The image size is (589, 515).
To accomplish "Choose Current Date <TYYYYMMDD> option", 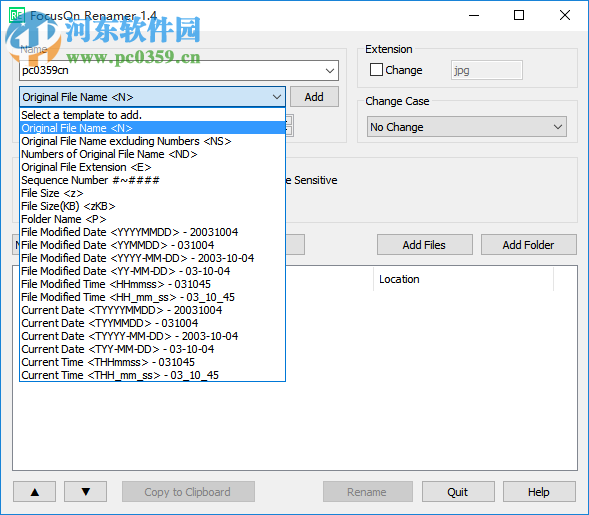I will pyautogui.click(x=153, y=310).
